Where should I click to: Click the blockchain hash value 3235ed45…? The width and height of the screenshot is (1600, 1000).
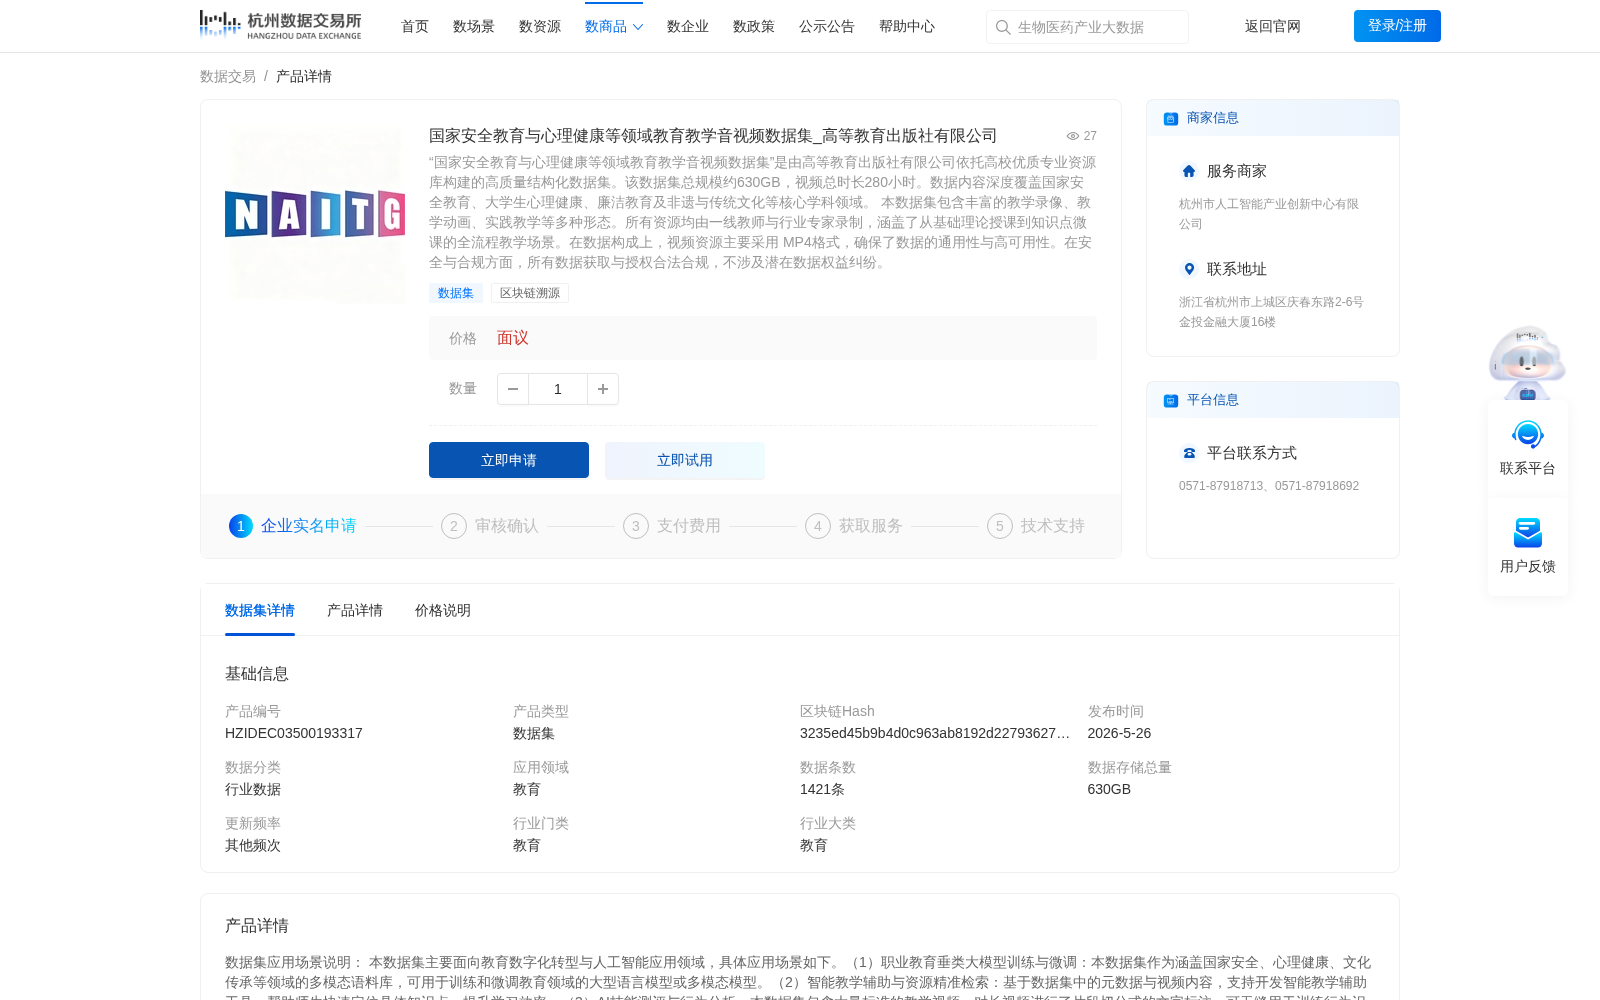(x=935, y=733)
